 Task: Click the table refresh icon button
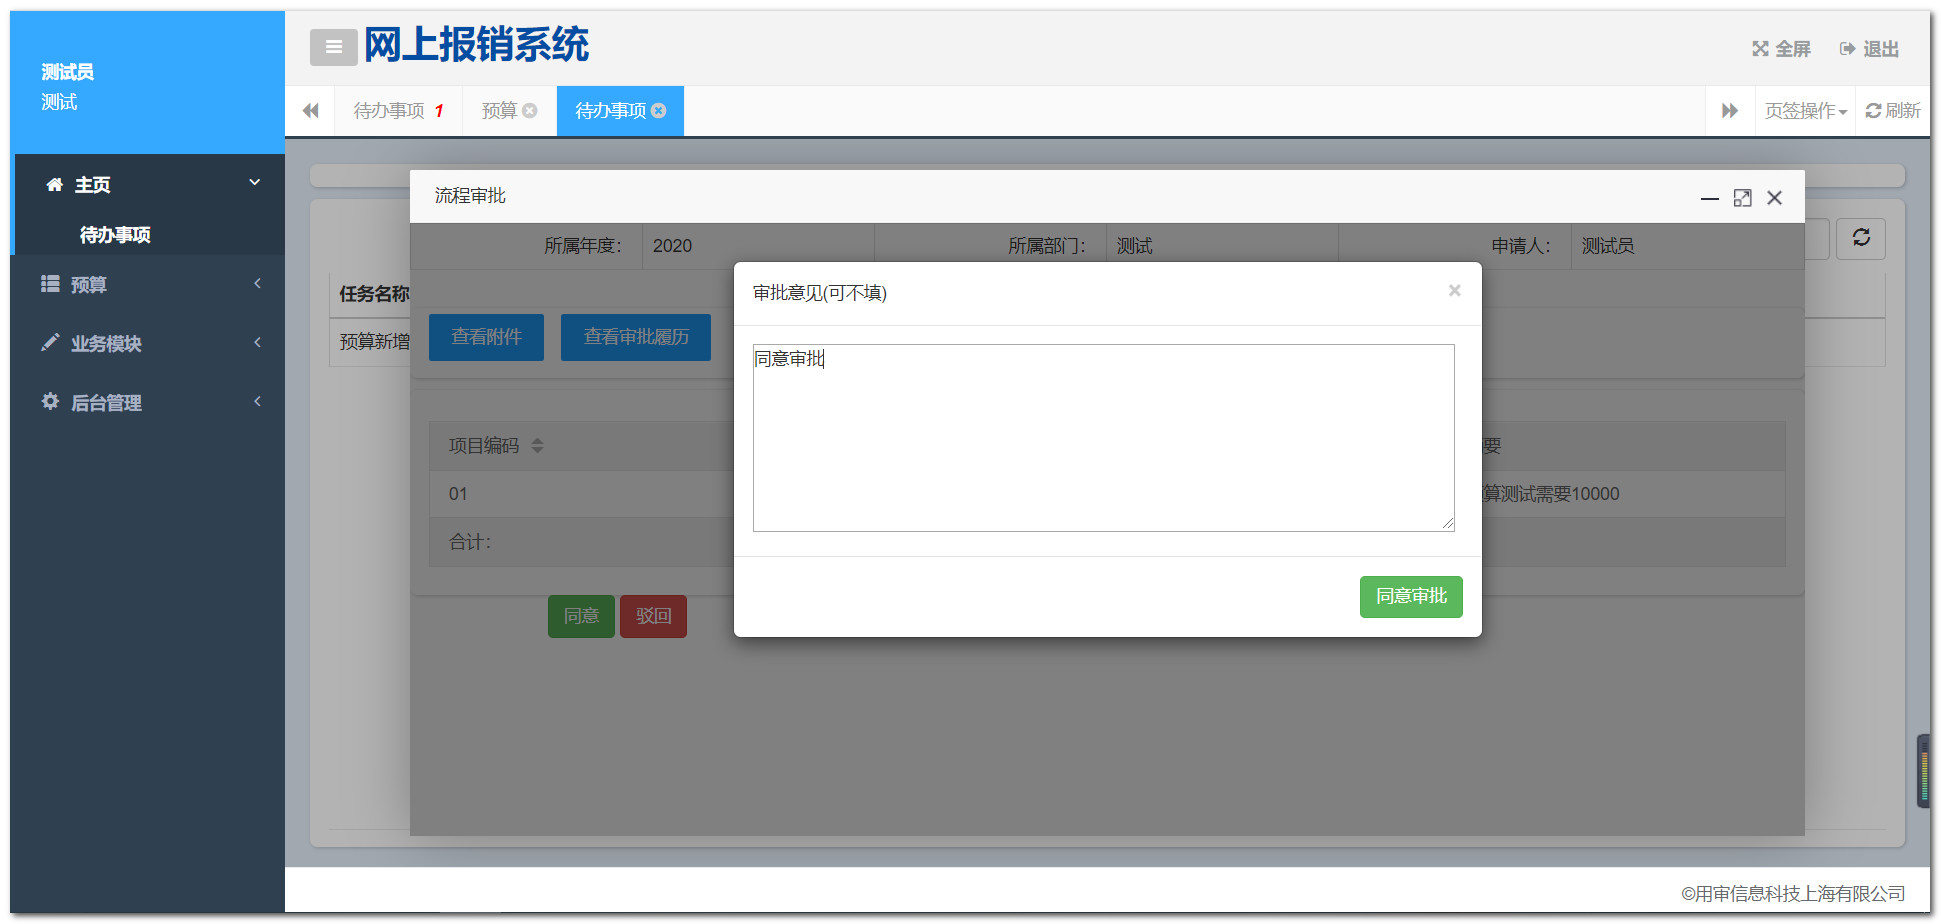click(x=1860, y=238)
